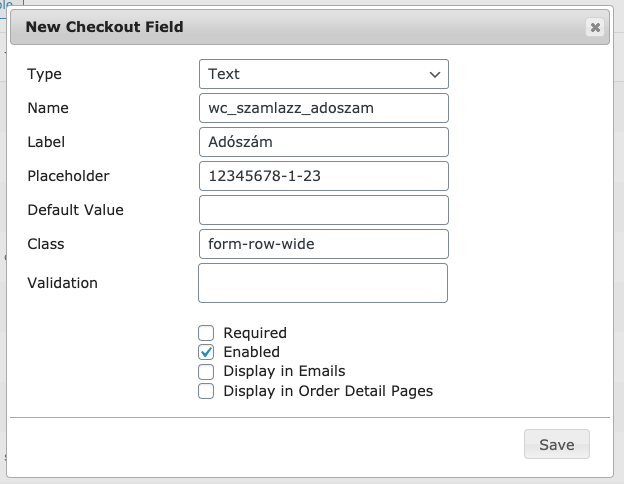Click the Required label text

(255, 333)
